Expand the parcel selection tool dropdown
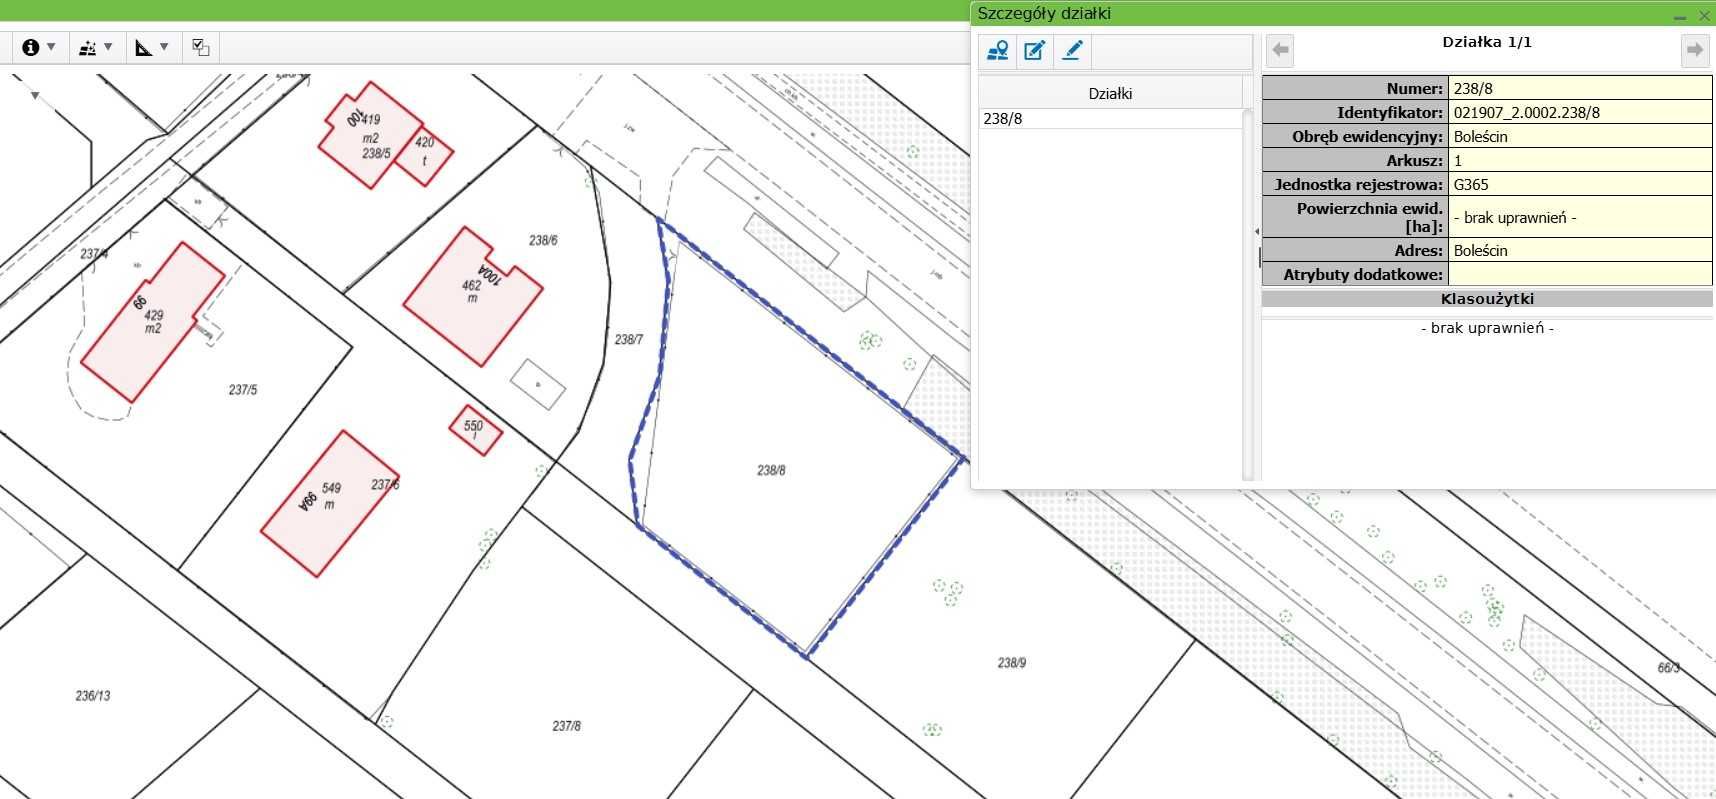This screenshot has height=799, width=1716. click(108, 47)
